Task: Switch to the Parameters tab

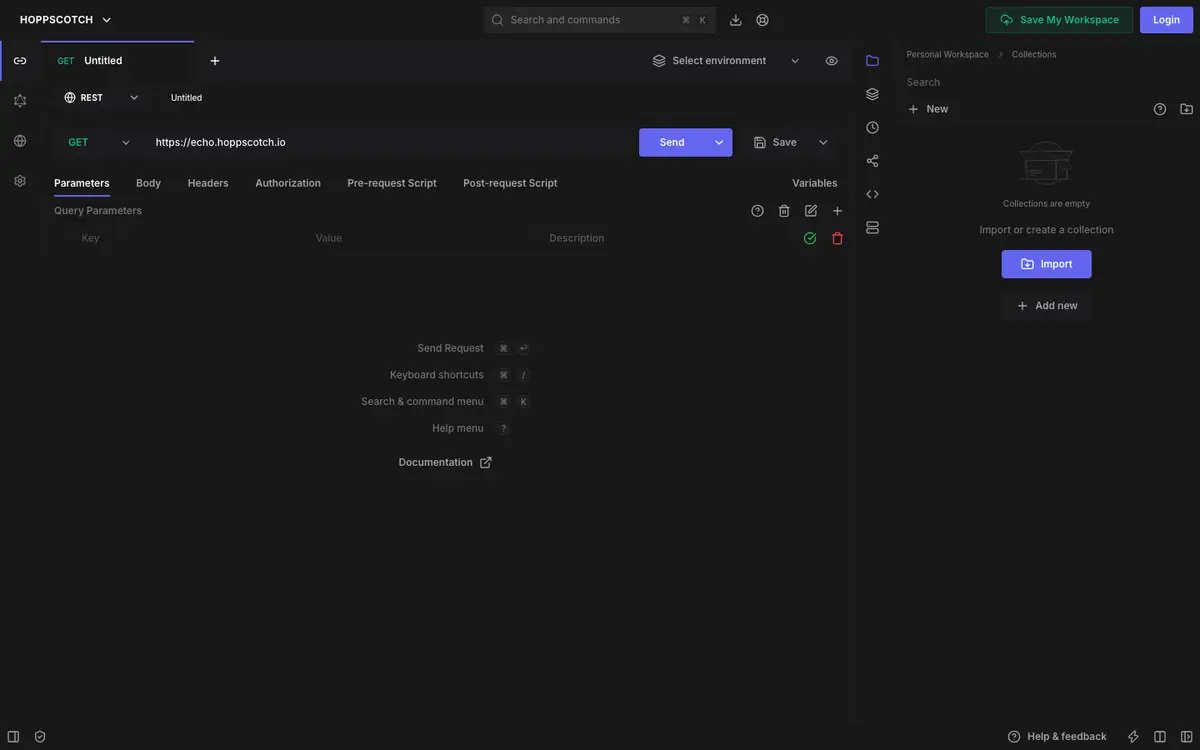Action: pos(82,183)
